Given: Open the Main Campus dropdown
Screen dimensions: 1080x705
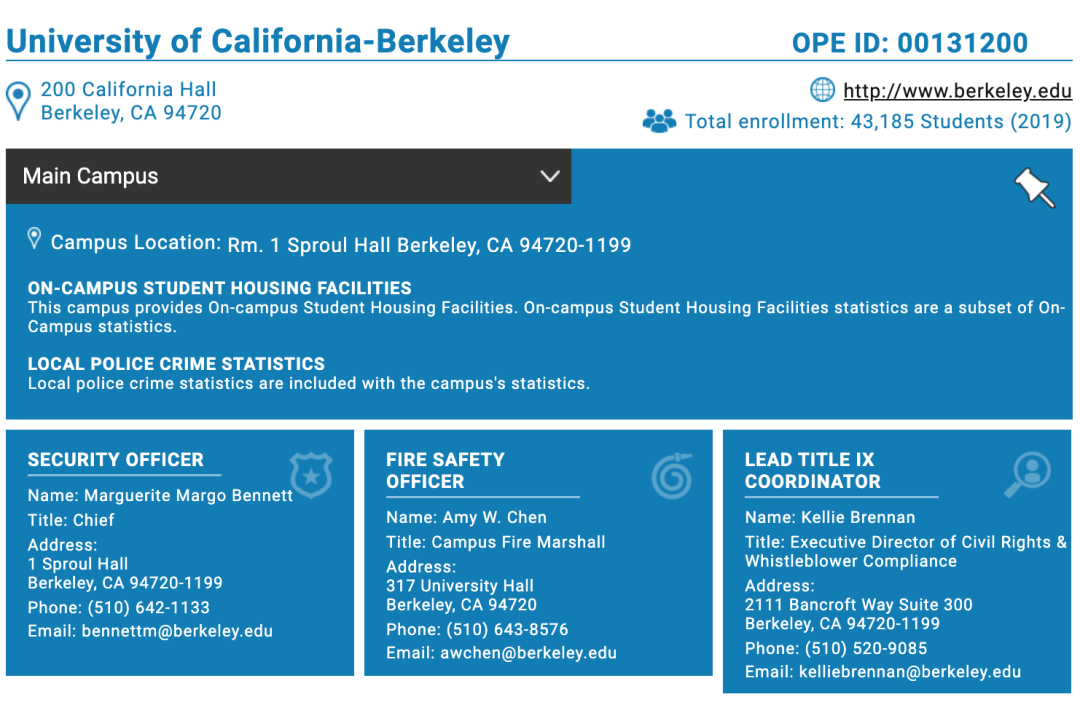Looking at the screenshot, I should [288, 176].
